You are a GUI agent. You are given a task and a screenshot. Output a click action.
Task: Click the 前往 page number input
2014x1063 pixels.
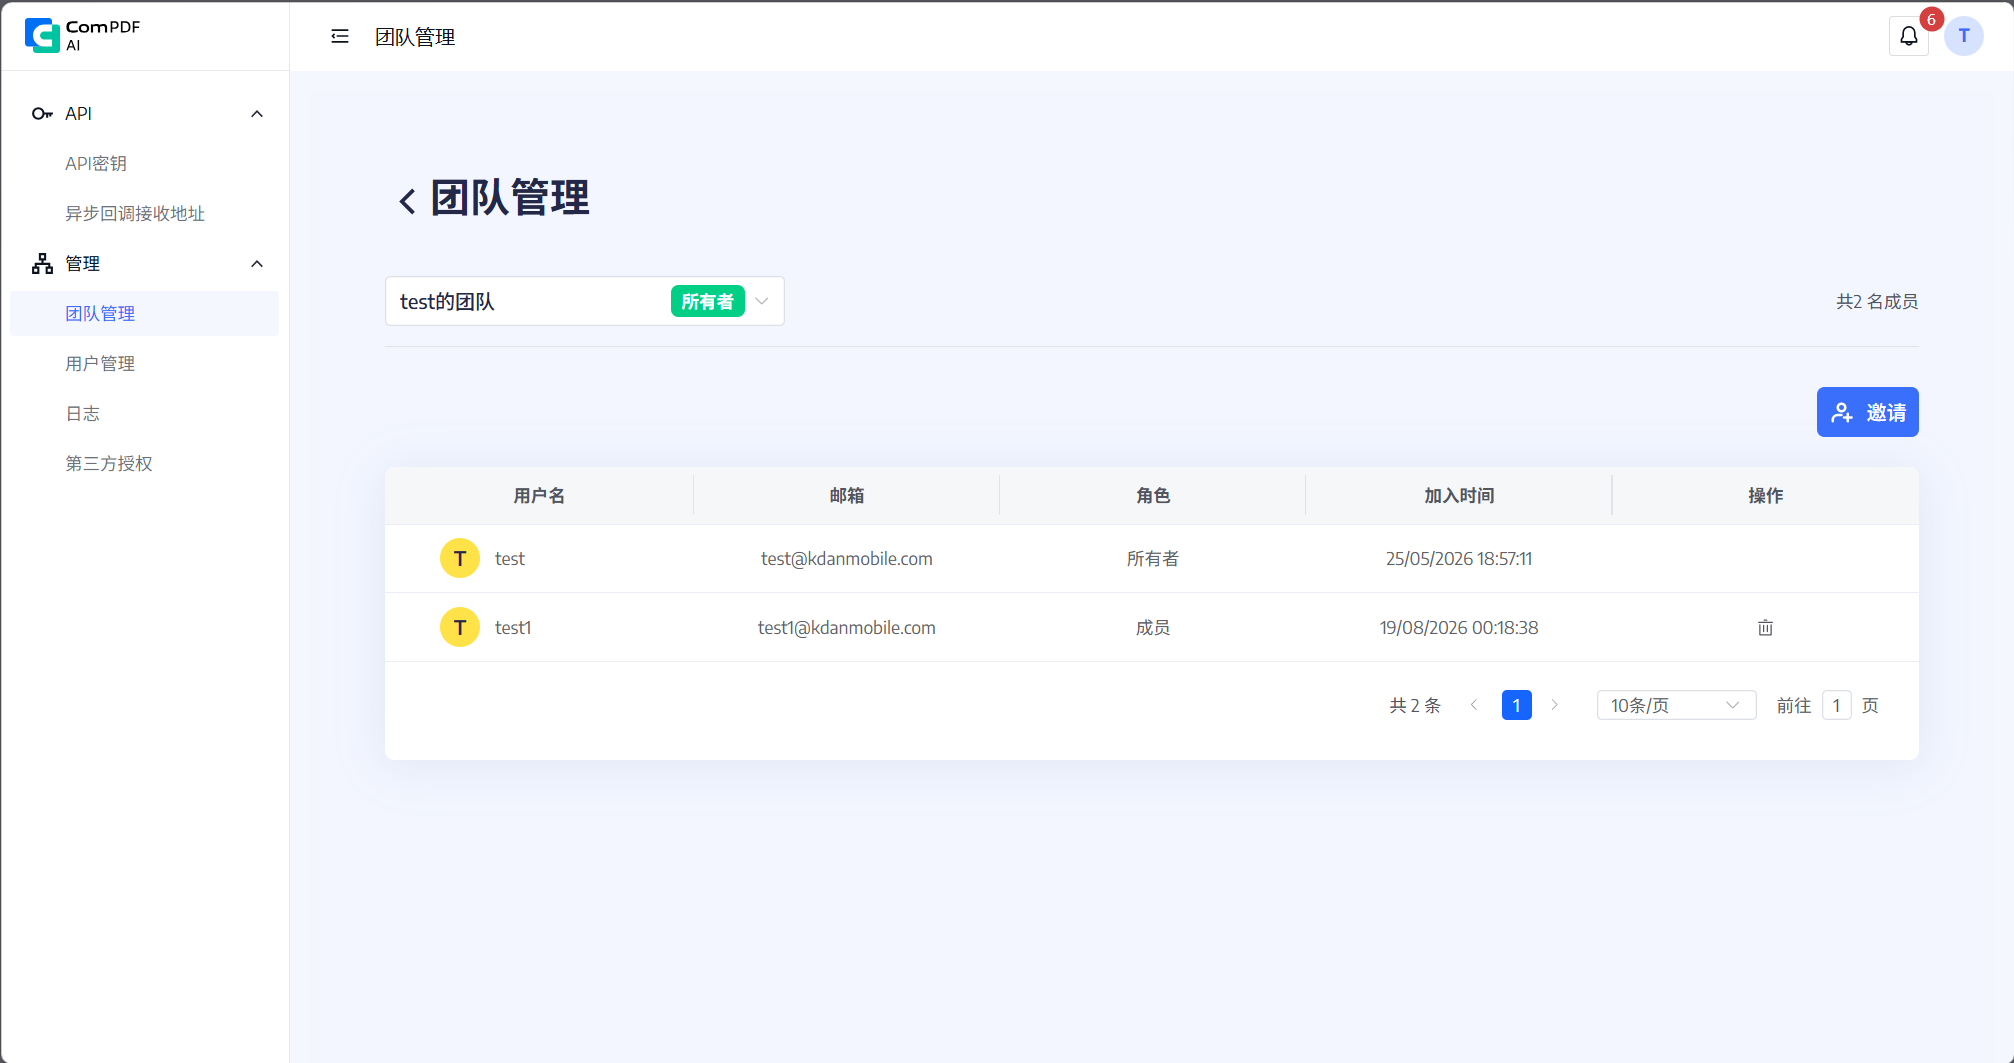[x=1836, y=706]
